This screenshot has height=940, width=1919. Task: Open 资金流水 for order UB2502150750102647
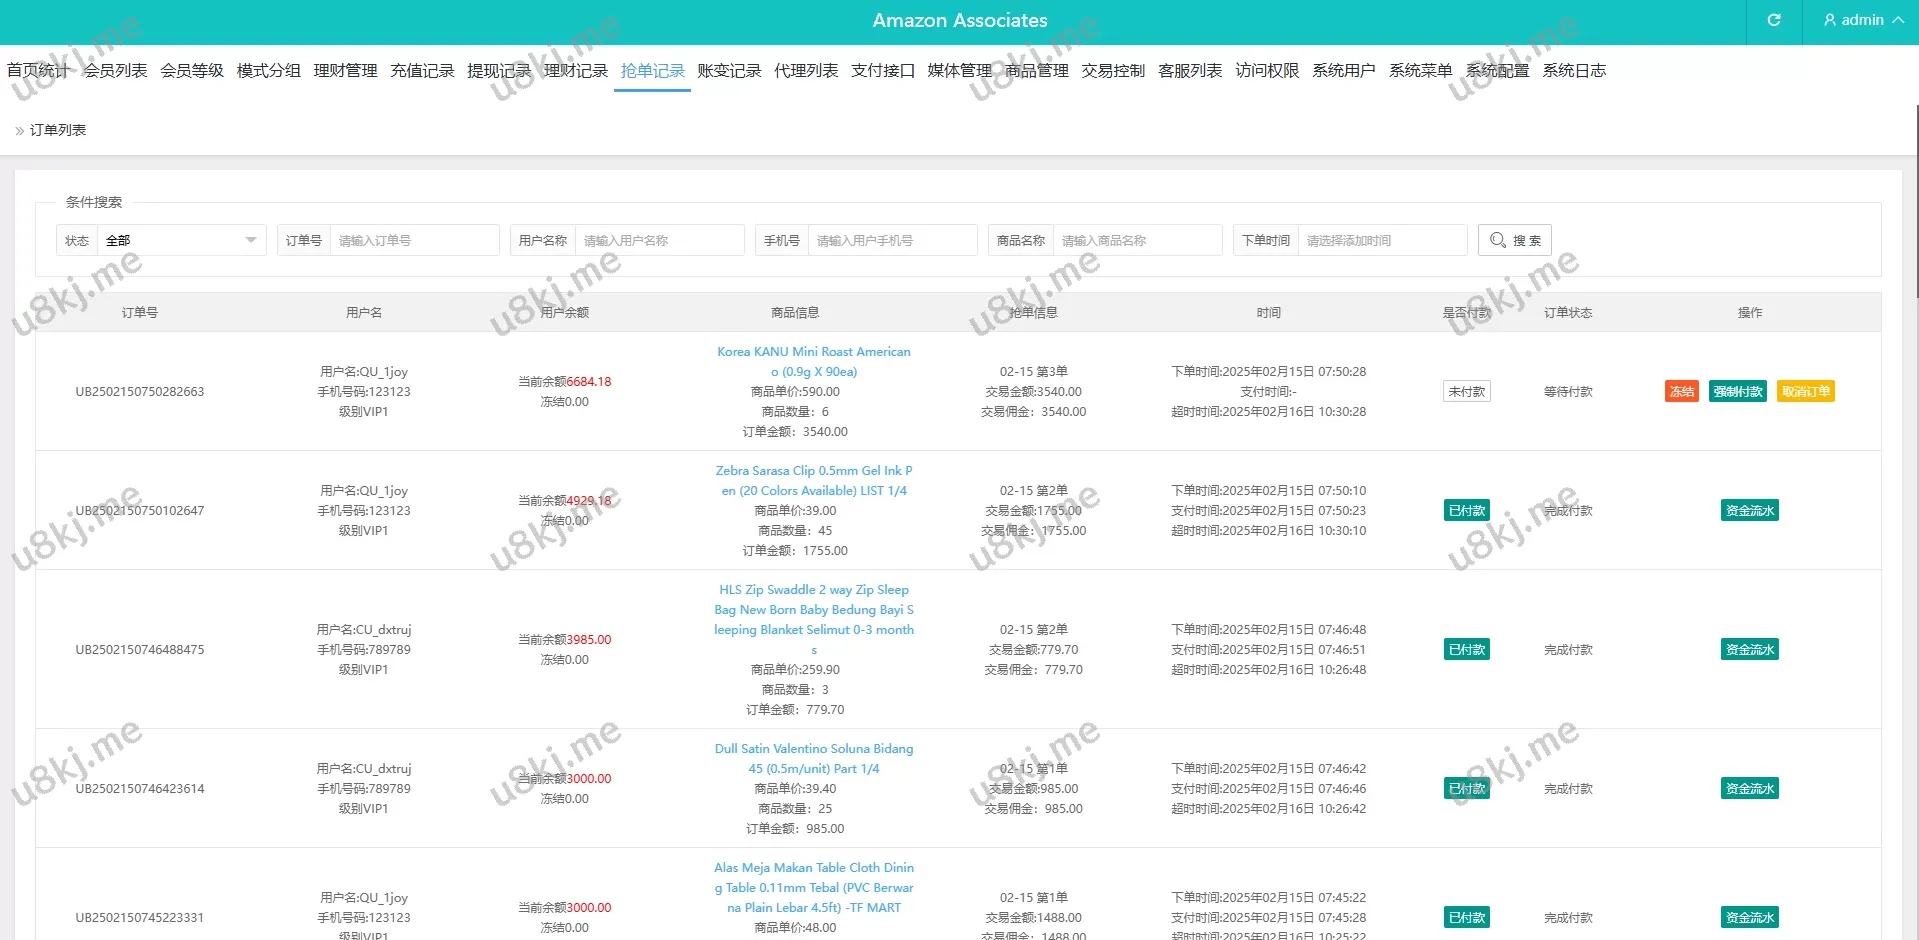pos(1749,511)
